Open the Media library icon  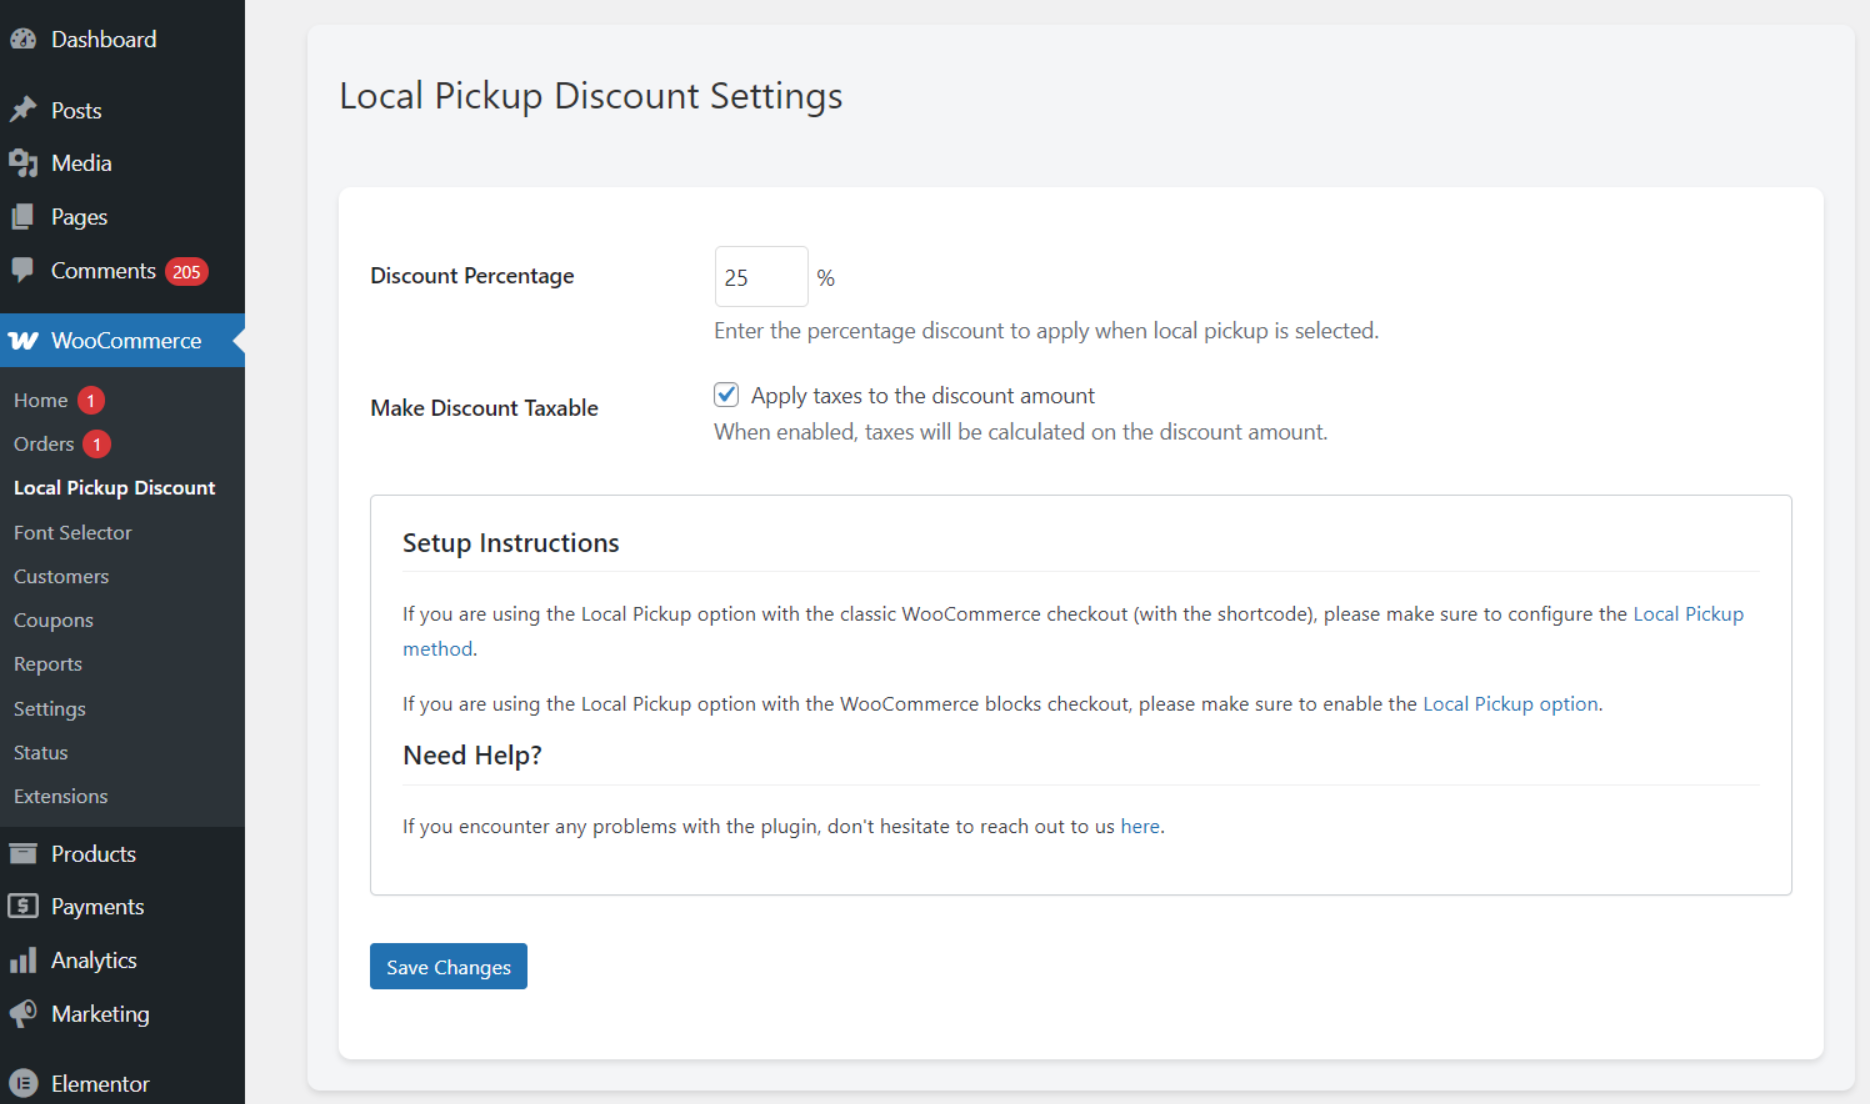pos(25,163)
